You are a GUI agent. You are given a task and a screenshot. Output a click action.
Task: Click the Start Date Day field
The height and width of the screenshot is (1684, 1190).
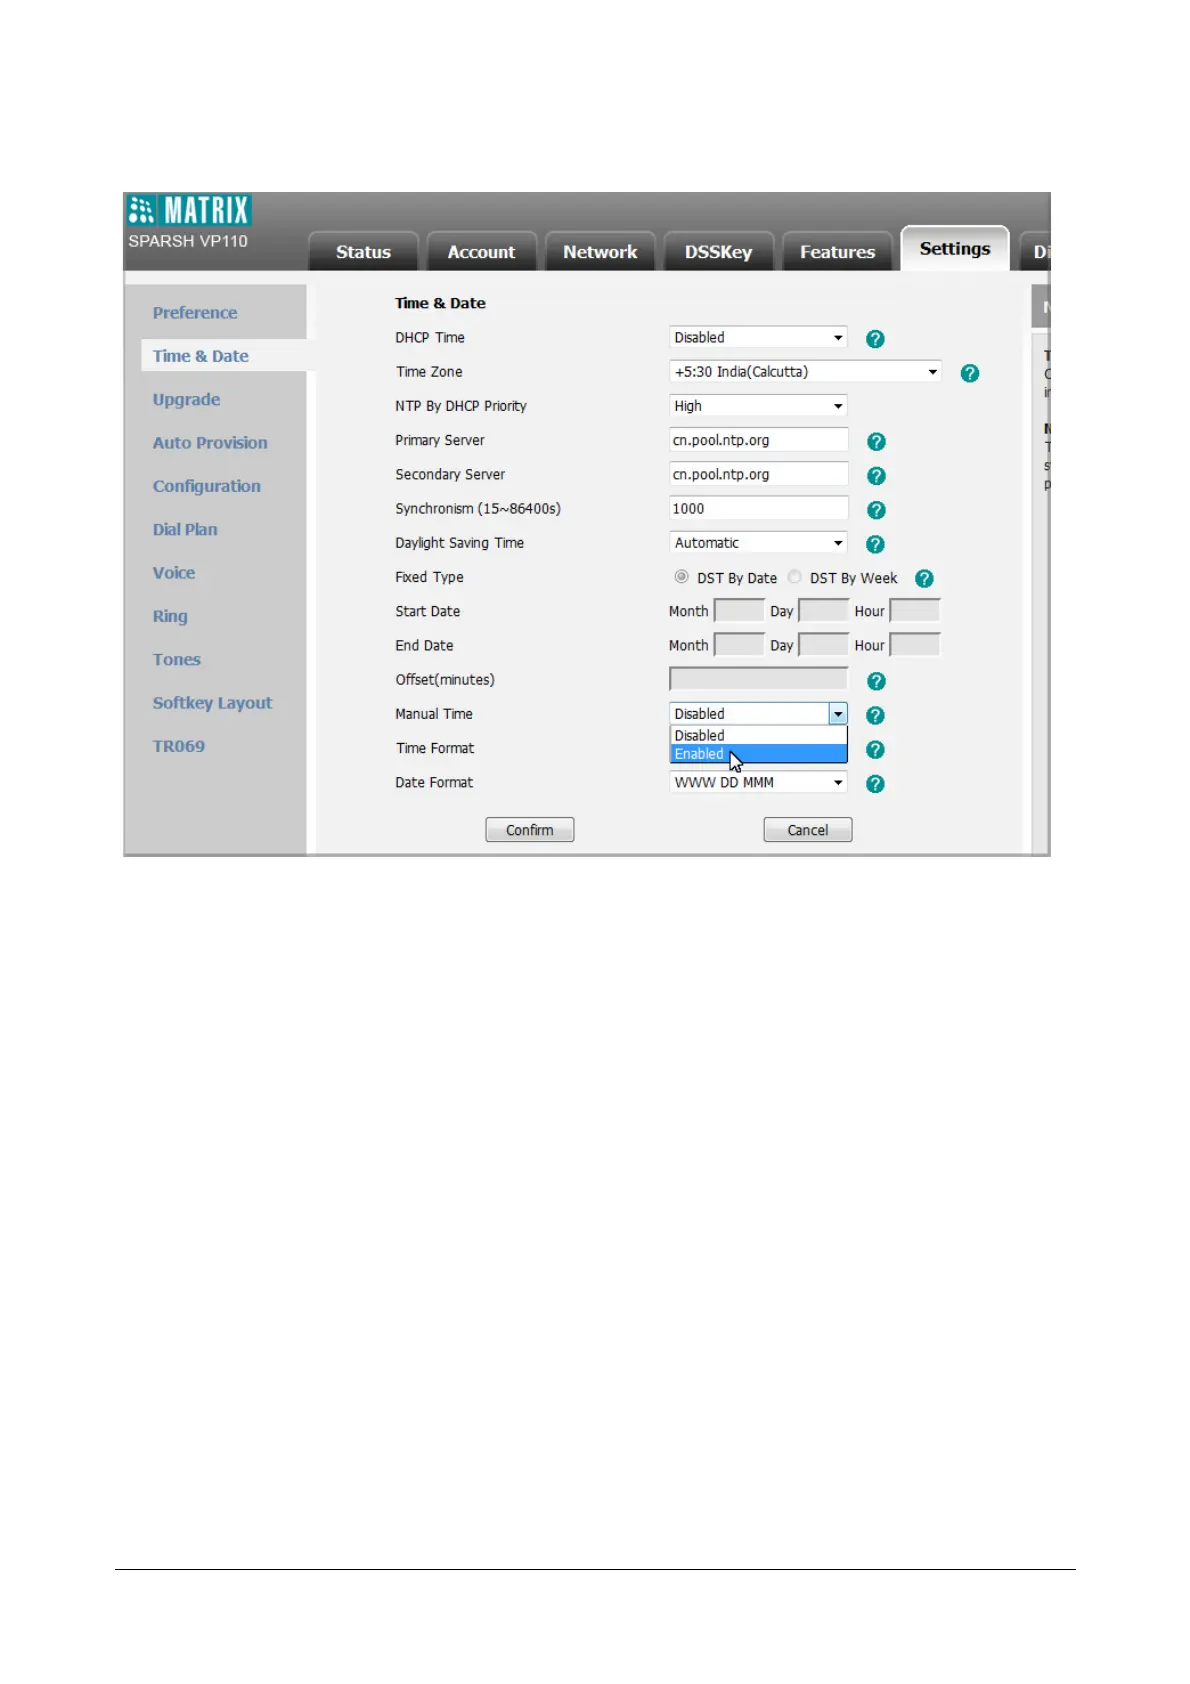824,611
